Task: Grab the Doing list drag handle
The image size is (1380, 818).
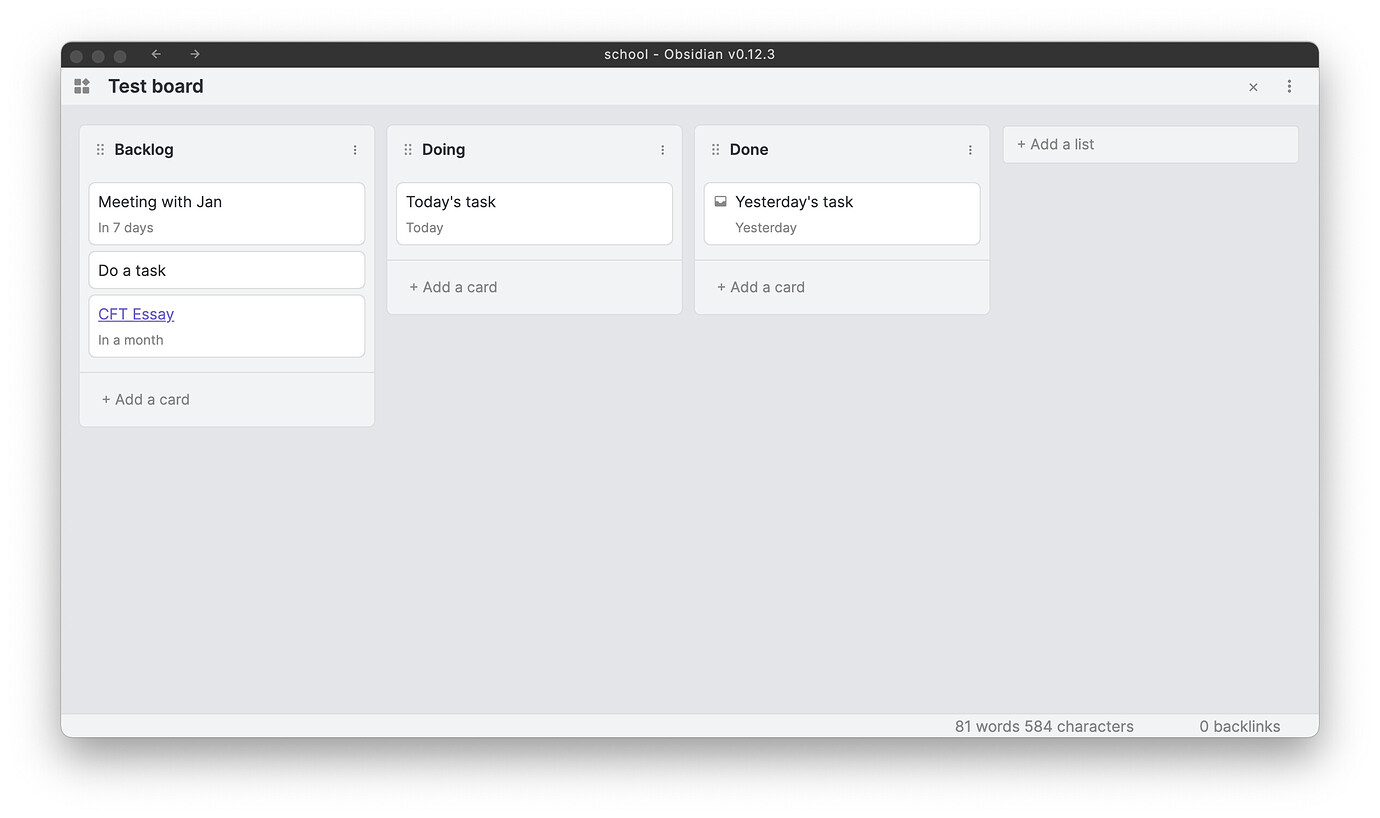Action: [408, 150]
